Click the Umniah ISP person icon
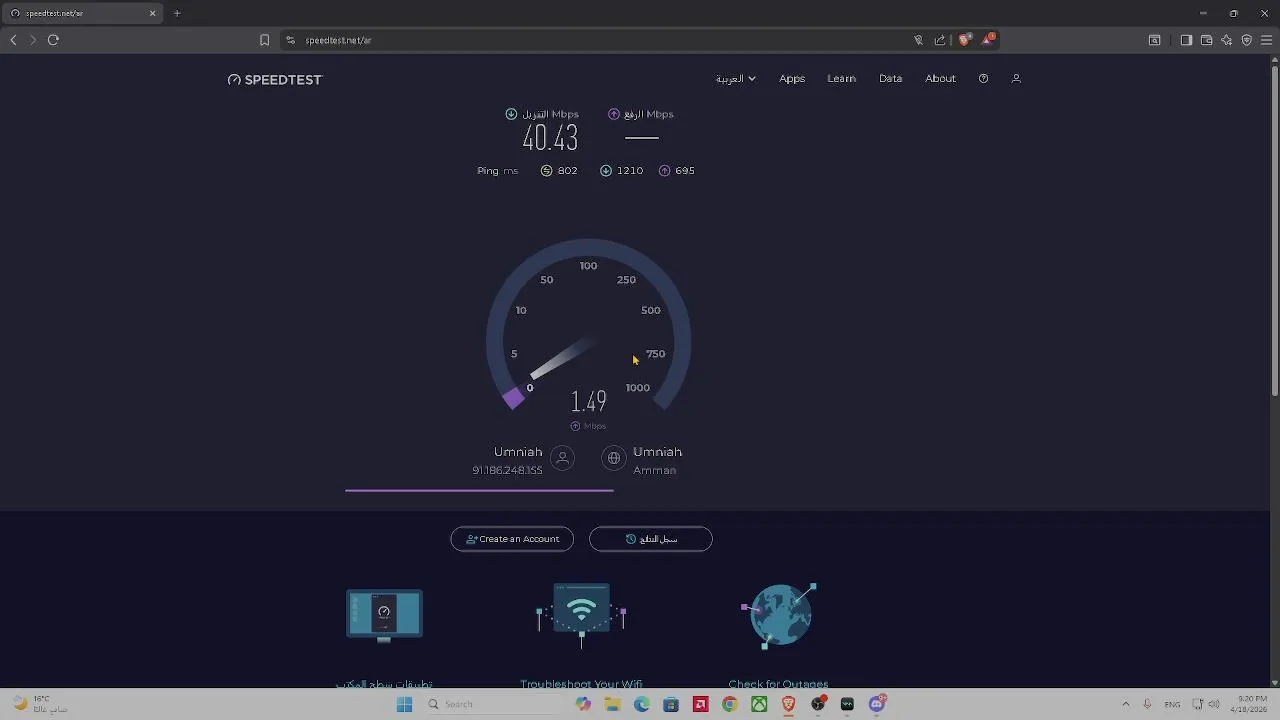 point(562,458)
